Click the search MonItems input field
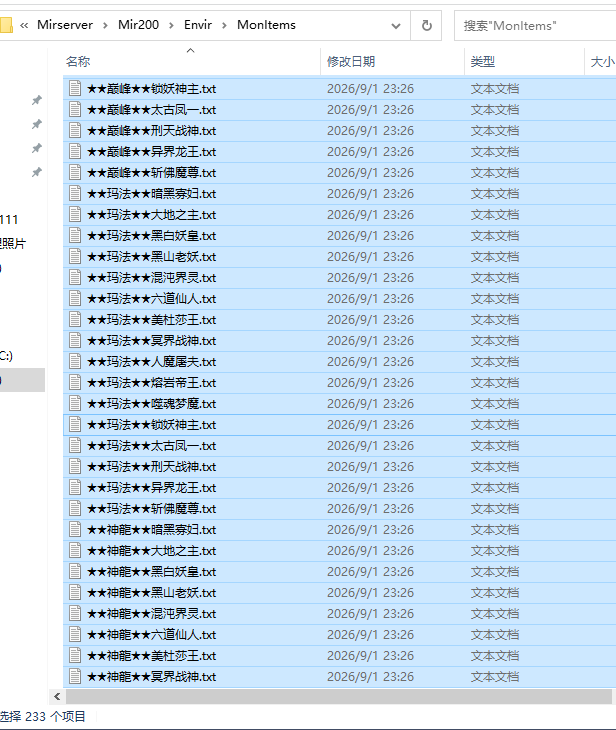Viewport: 616px width, 730px height. coord(535,26)
